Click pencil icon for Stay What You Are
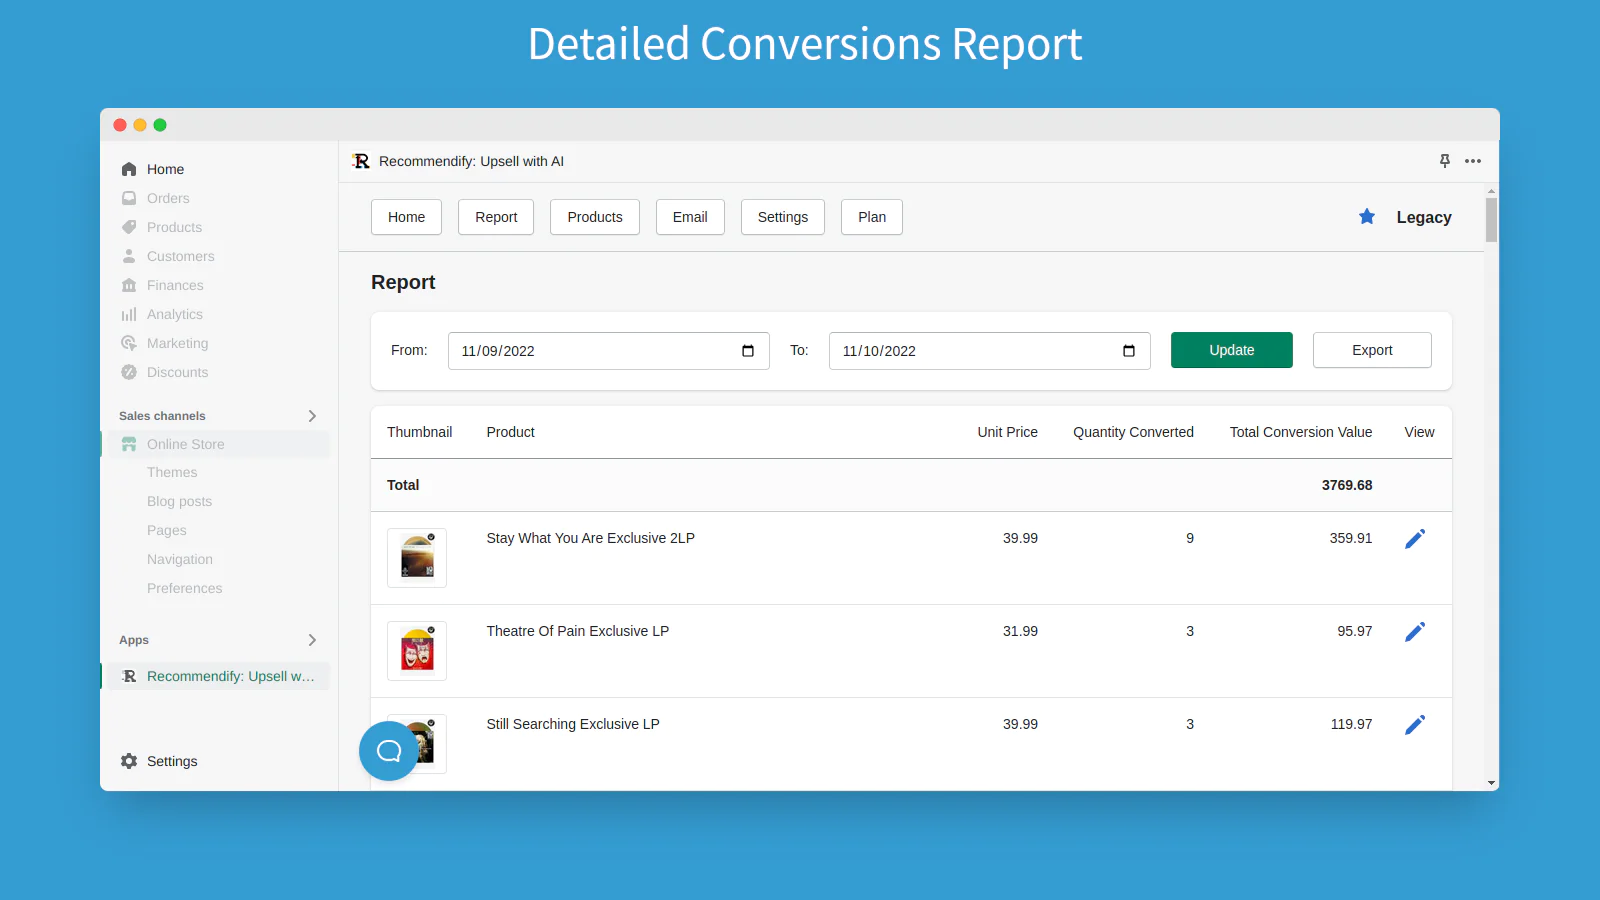 coord(1414,539)
